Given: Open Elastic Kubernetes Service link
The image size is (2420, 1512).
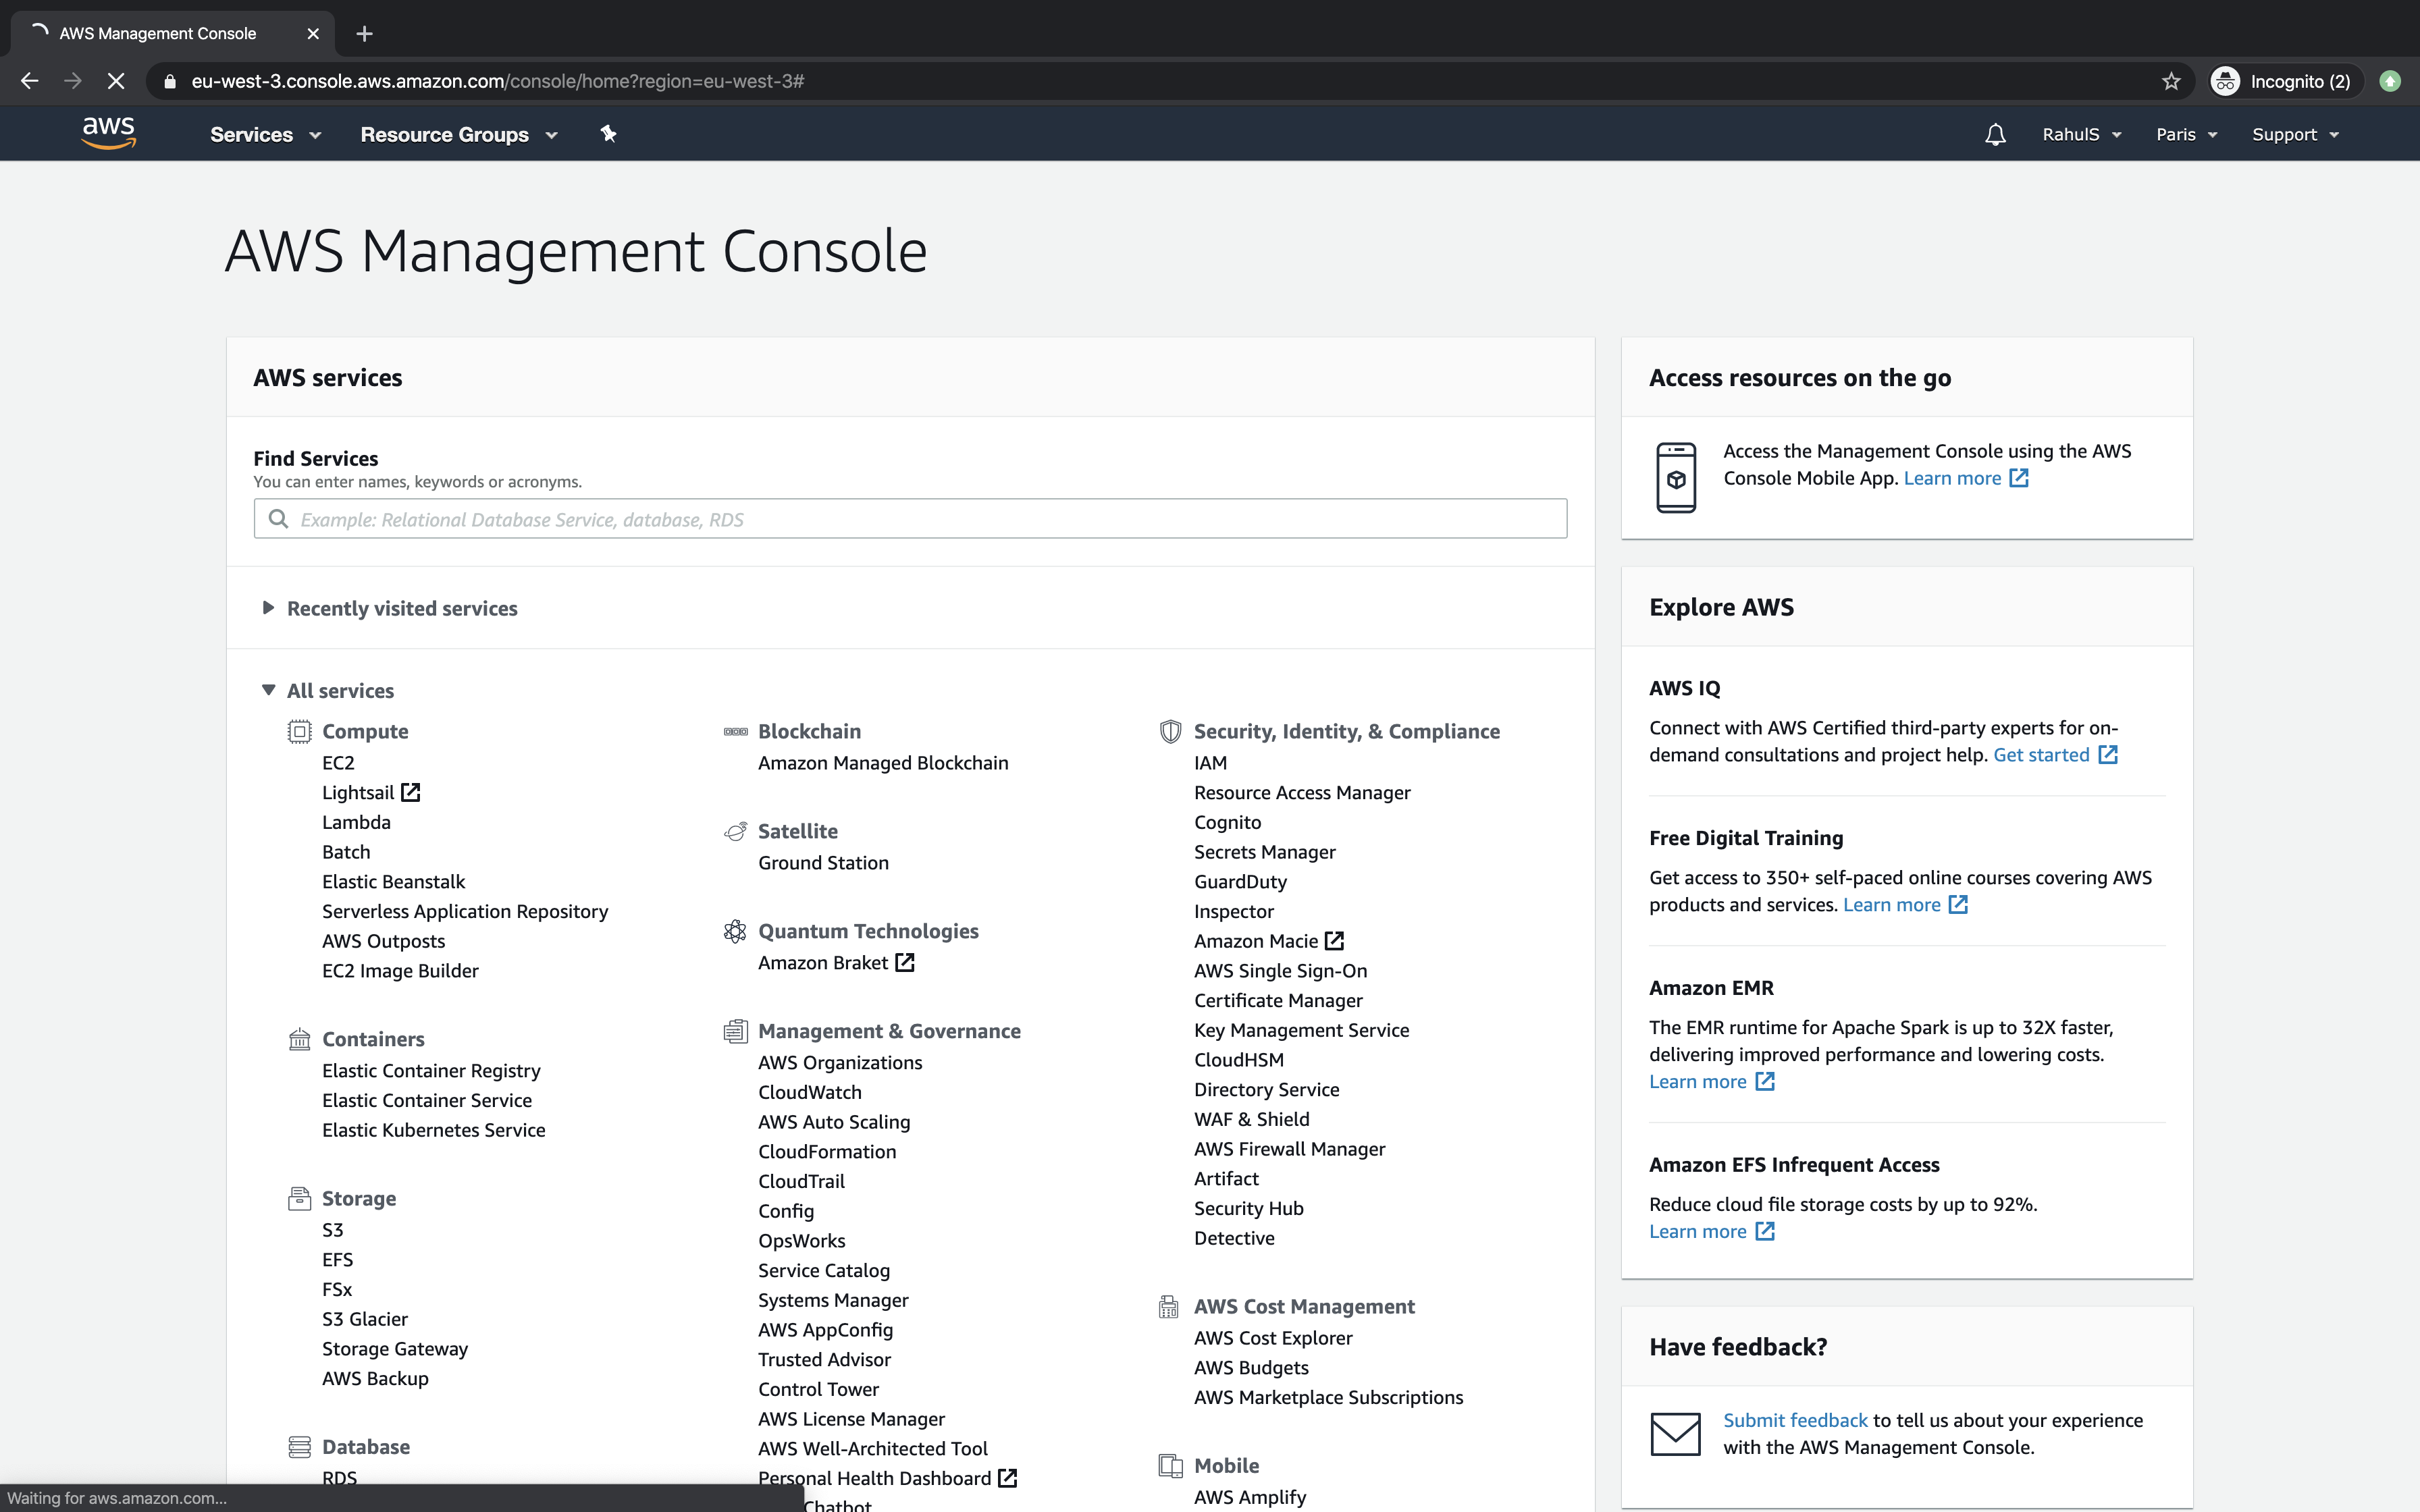Looking at the screenshot, I should tap(433, 1129).
